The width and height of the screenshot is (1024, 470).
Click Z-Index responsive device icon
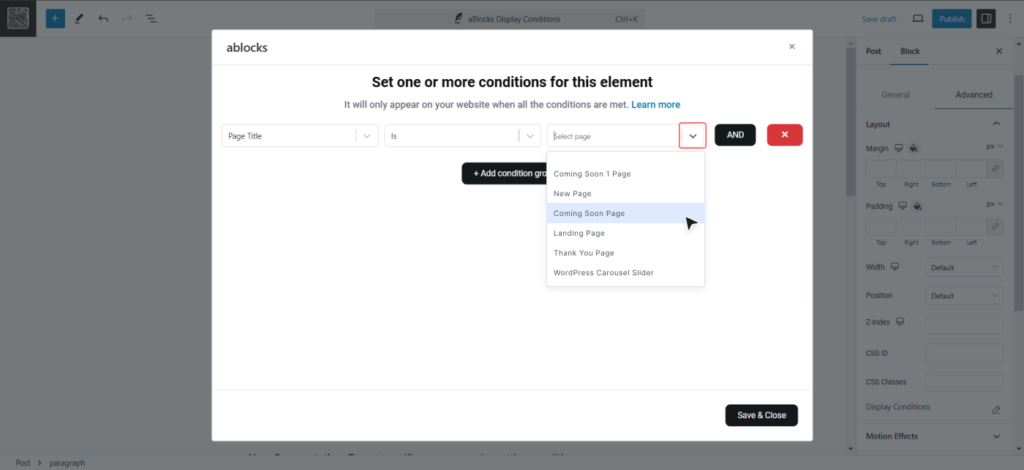point(901,322)
